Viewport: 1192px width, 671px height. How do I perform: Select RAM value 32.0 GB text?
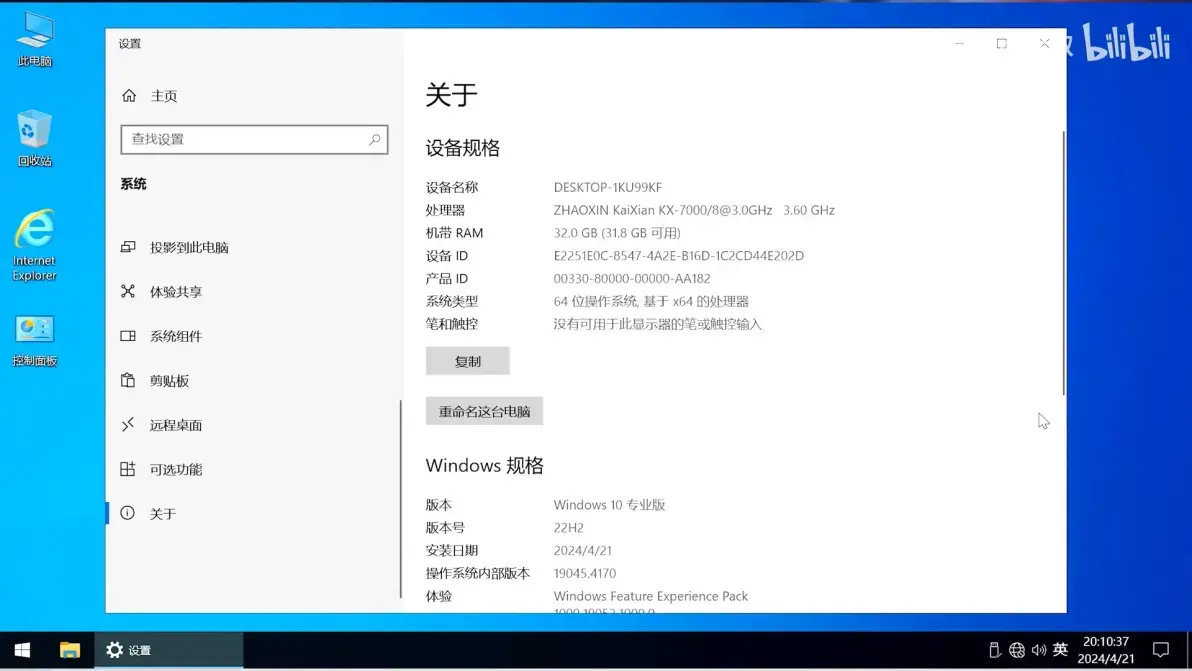point(617,233)
